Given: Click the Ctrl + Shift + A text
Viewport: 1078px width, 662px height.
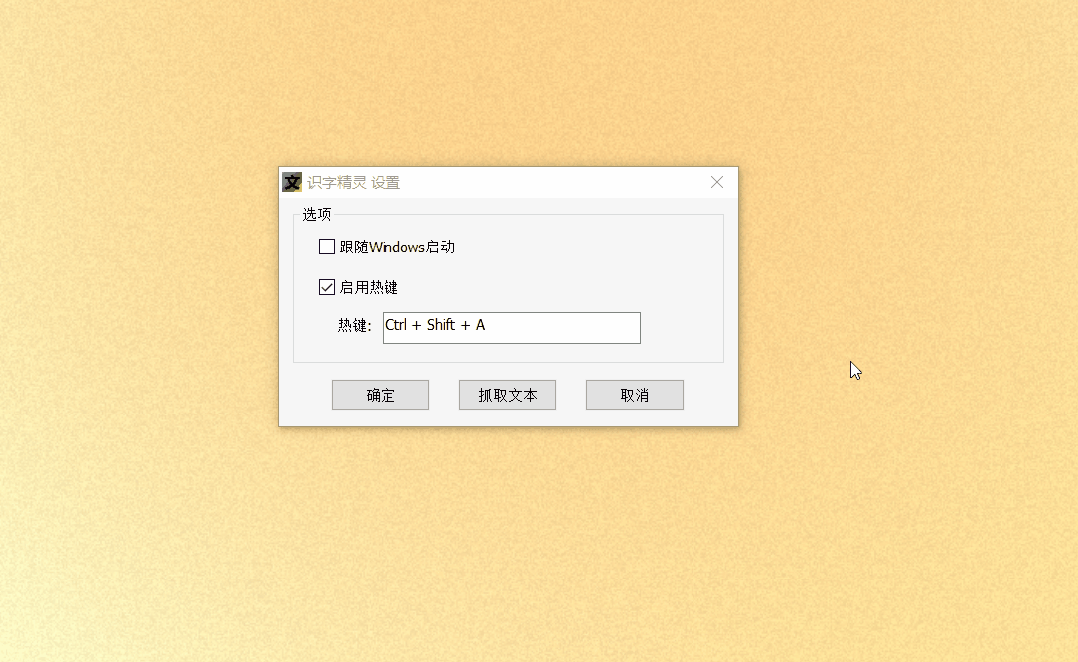Looking at the screenshot, I should pyautogui.click(x=435, y=325).
